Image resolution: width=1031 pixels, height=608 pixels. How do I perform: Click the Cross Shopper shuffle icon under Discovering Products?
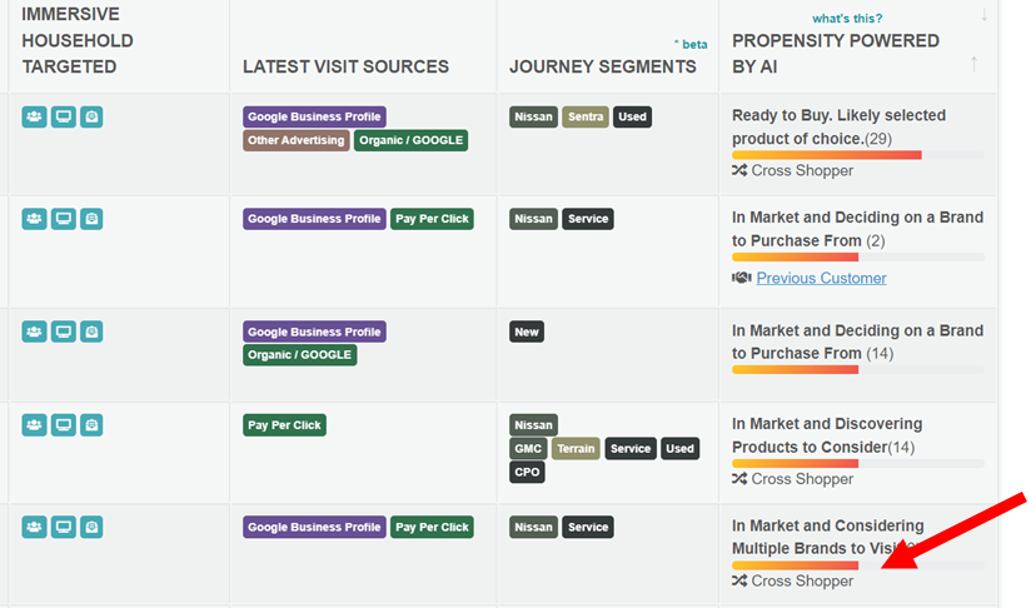[740, 479]
